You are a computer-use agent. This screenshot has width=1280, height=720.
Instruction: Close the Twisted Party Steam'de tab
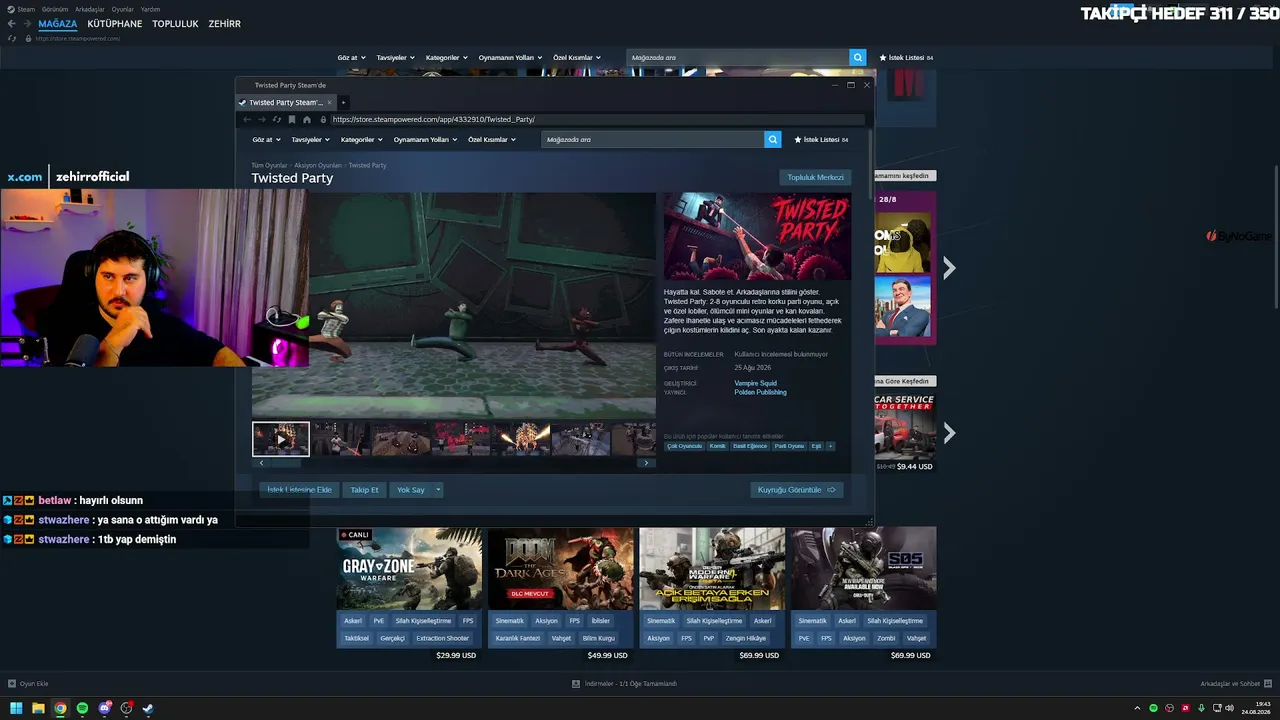tap(330, 102)
